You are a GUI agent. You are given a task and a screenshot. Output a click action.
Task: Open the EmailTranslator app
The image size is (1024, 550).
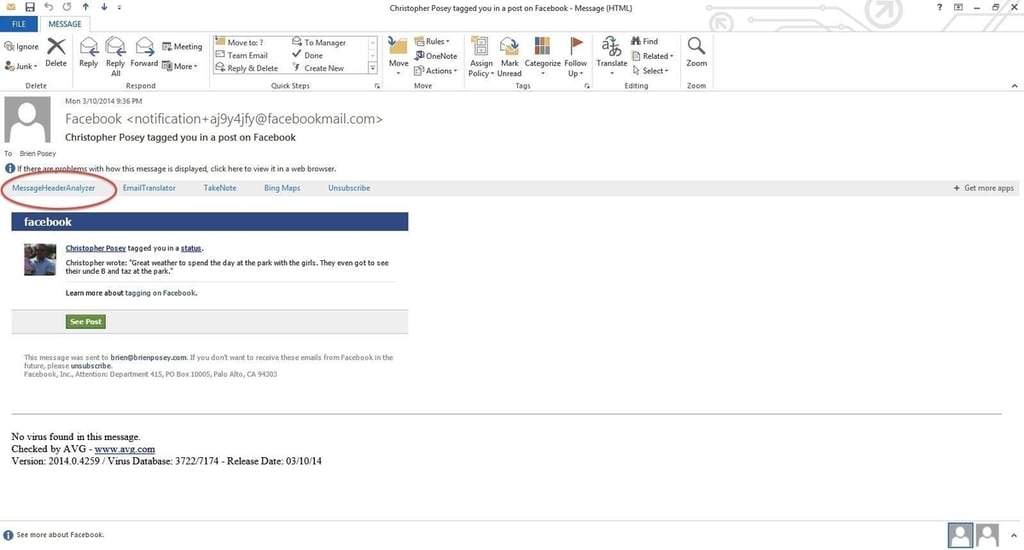tap(149, 188)
